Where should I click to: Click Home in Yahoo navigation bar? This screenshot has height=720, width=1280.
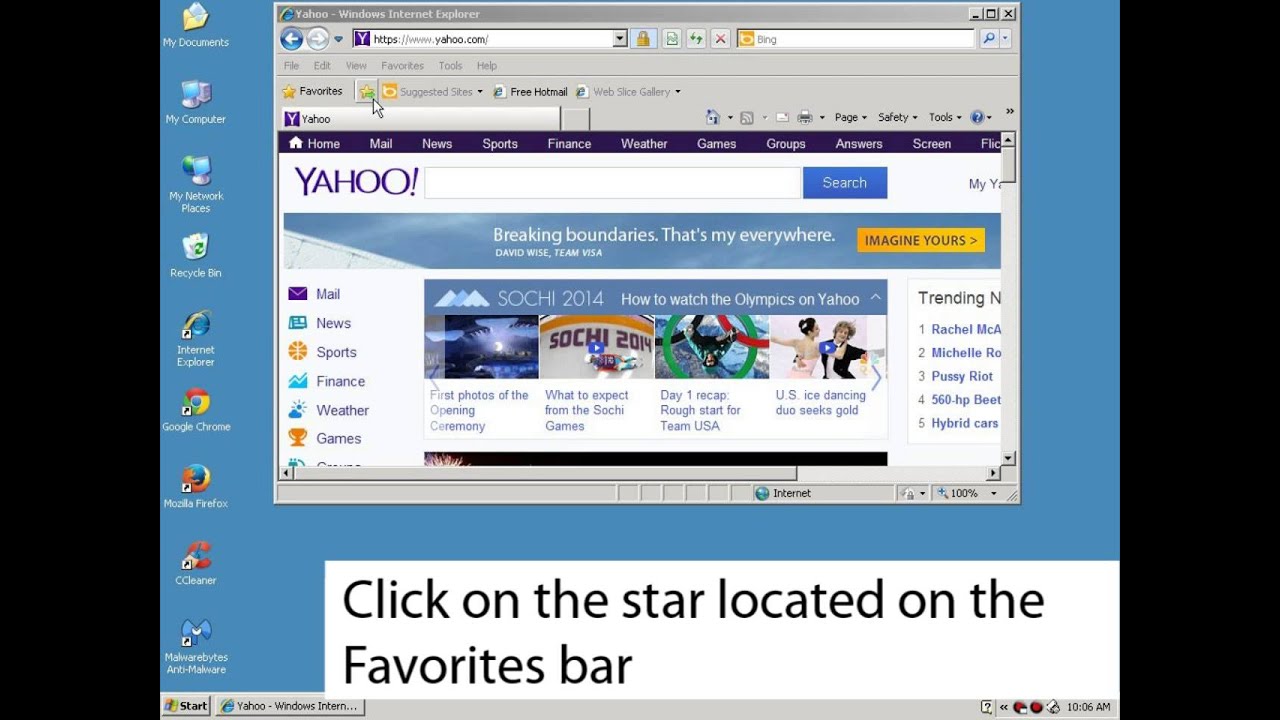[314, 144]
